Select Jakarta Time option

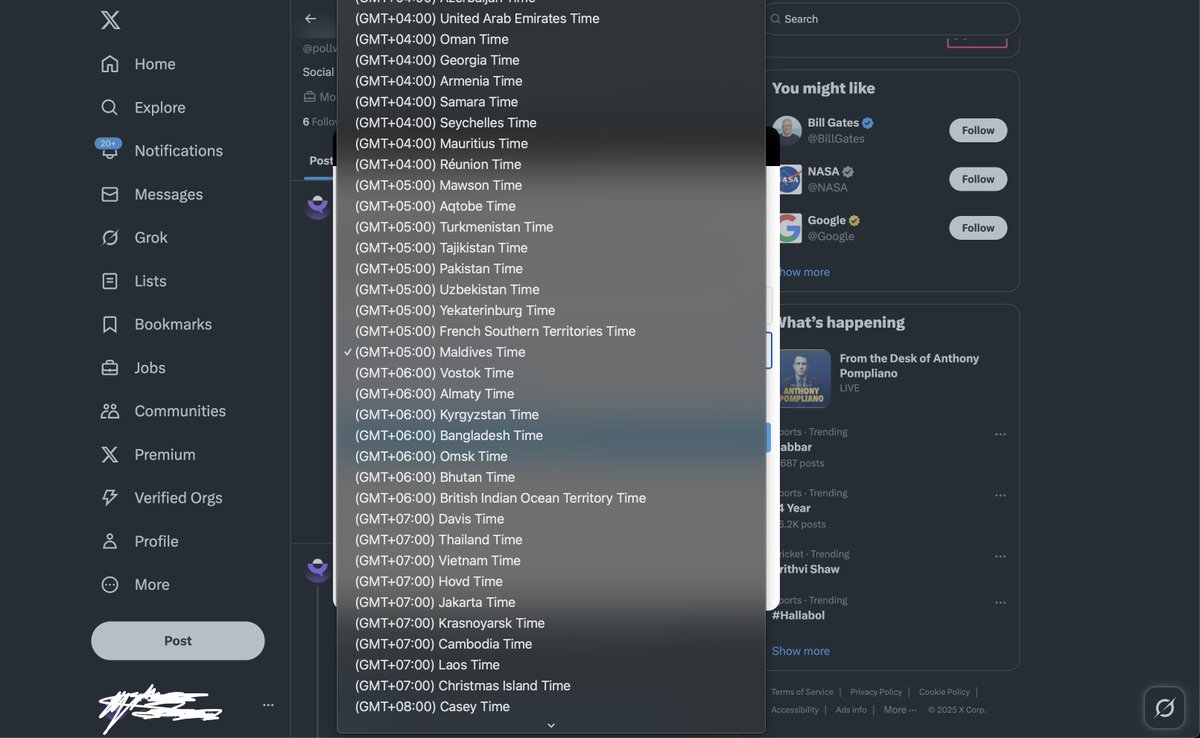point(551,602)
